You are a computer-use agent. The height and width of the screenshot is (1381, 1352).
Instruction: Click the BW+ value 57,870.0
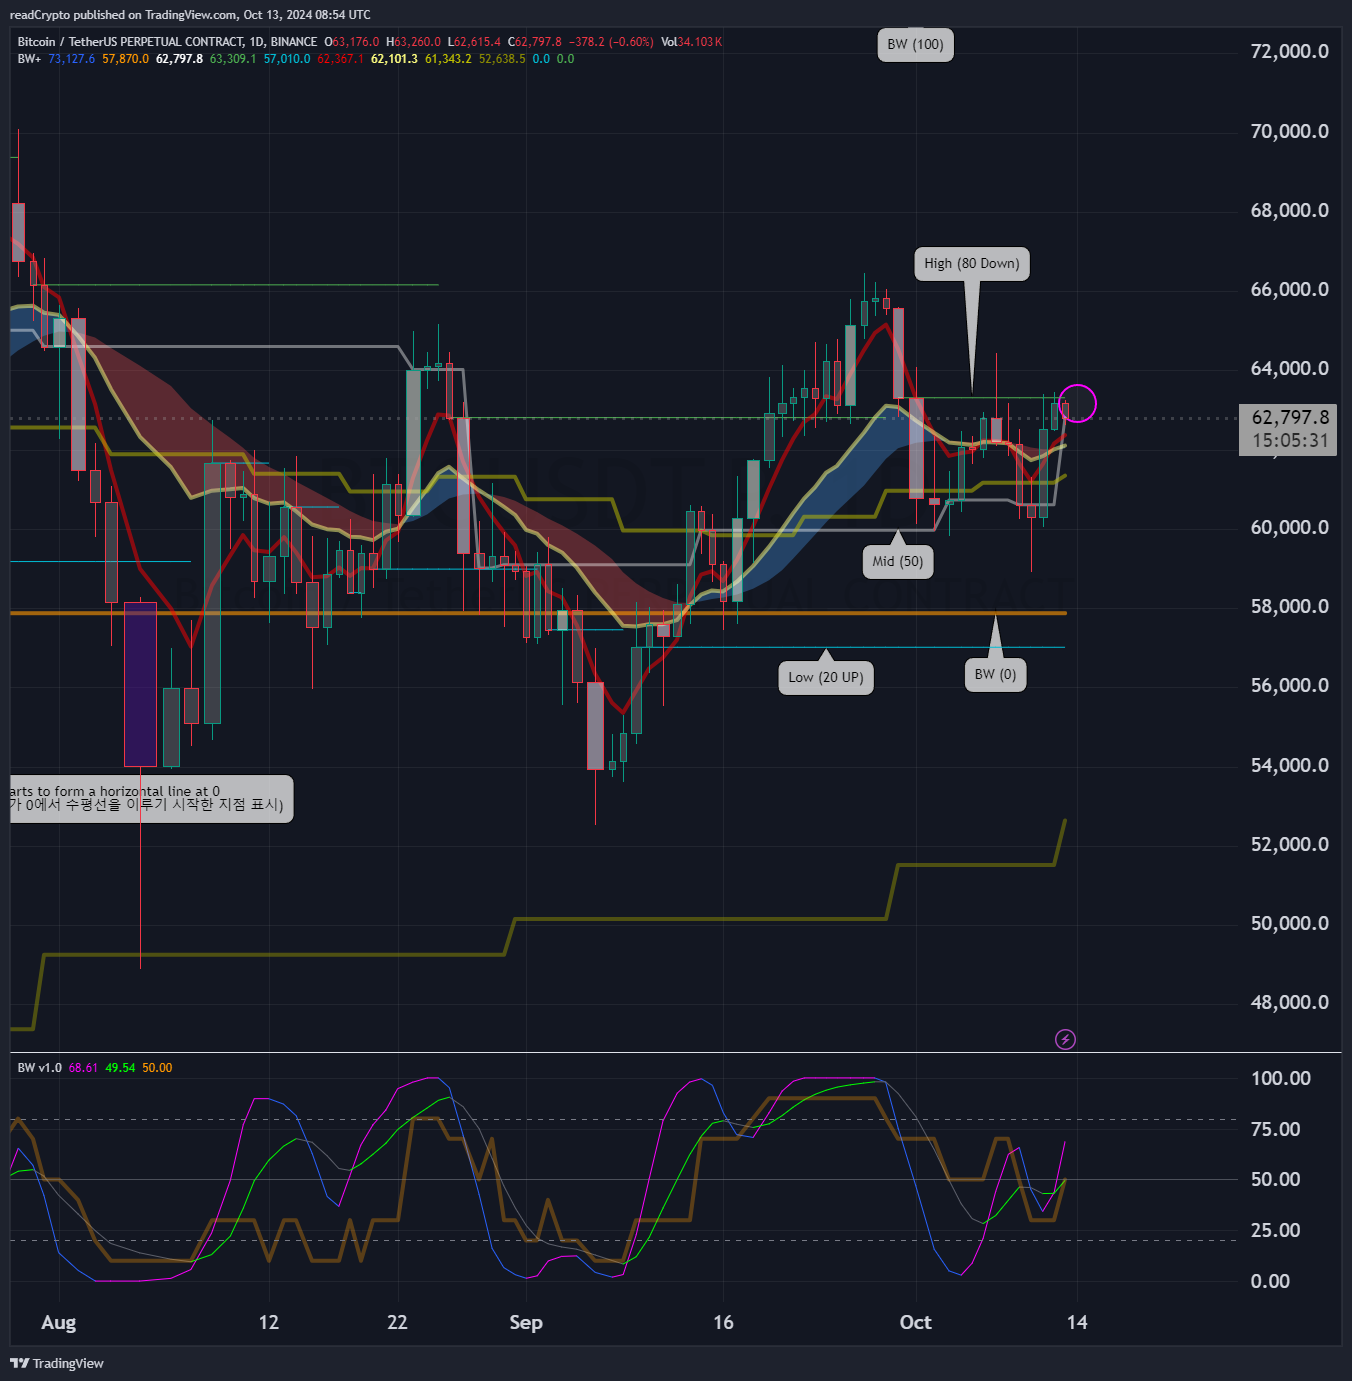[x=125, y=59]
